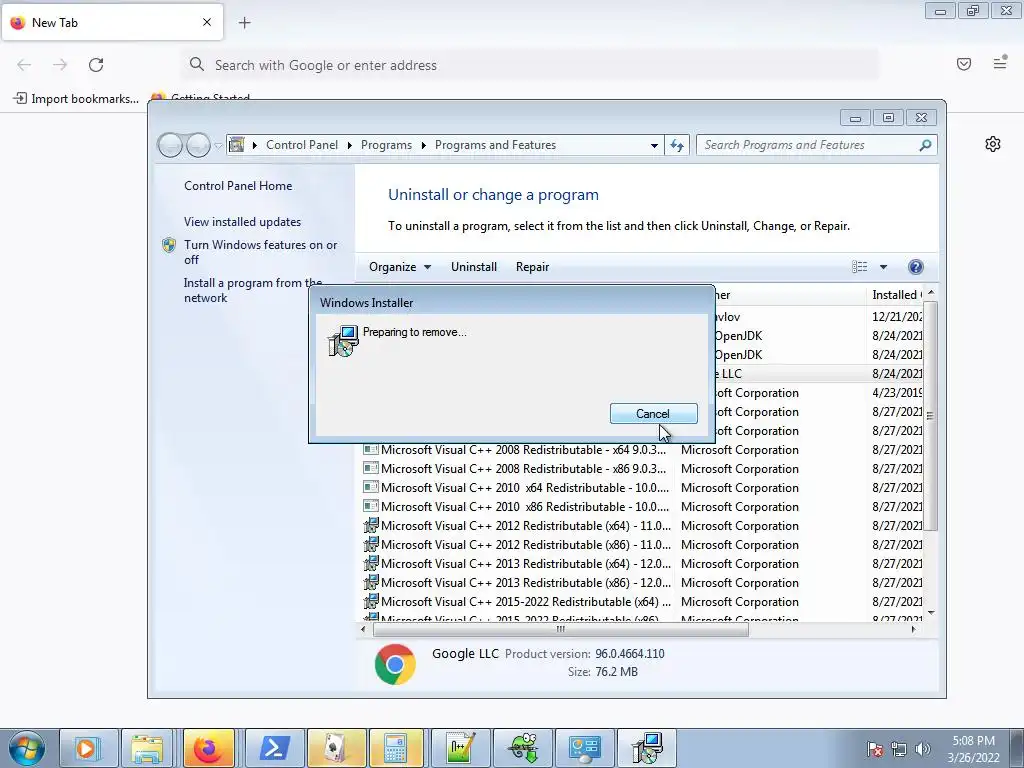The image size is (1024, 768).
Task: Click the horizontal scrollbar thumb of program list
Action: [x=560, y=630]
